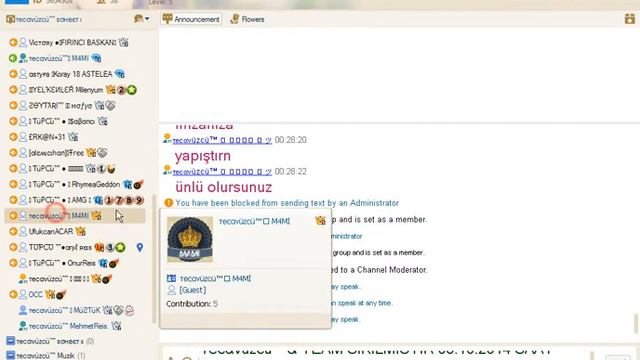Click the green role icon beside first M4MI
This screenshot has height=360, width=640.
click(13, 58)
